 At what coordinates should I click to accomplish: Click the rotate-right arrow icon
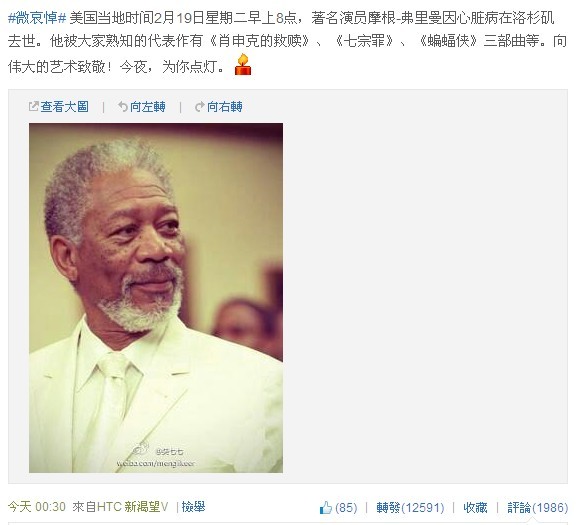[200, 107]
